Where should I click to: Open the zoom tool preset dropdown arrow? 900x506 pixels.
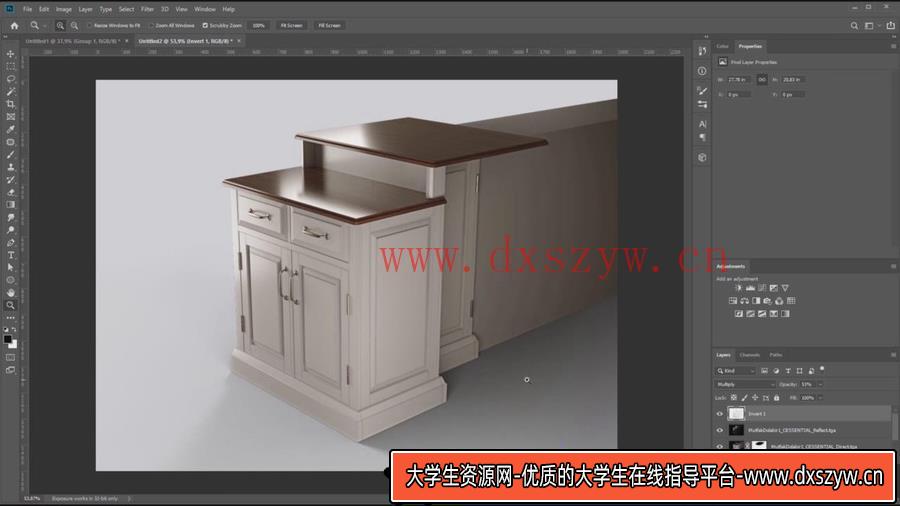coord(45,26)
